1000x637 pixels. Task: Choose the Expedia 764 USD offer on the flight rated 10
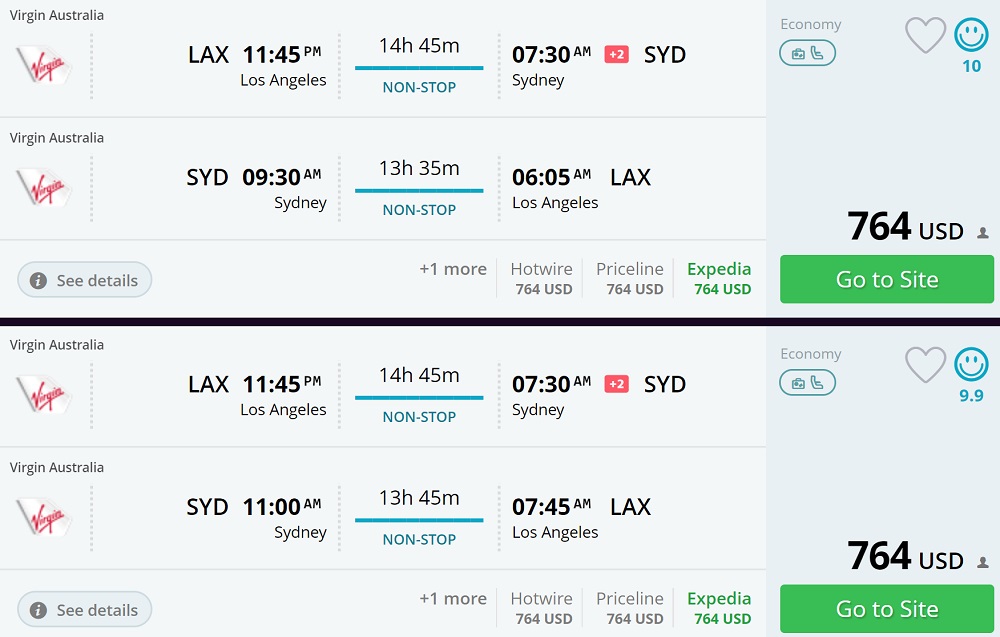click(719, 279)
